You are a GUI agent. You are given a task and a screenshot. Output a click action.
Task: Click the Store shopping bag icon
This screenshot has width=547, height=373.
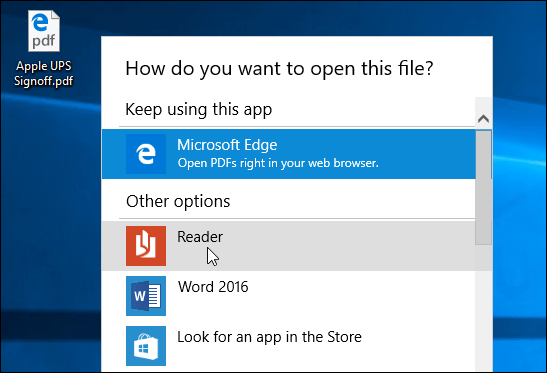[x=146, y=346]
